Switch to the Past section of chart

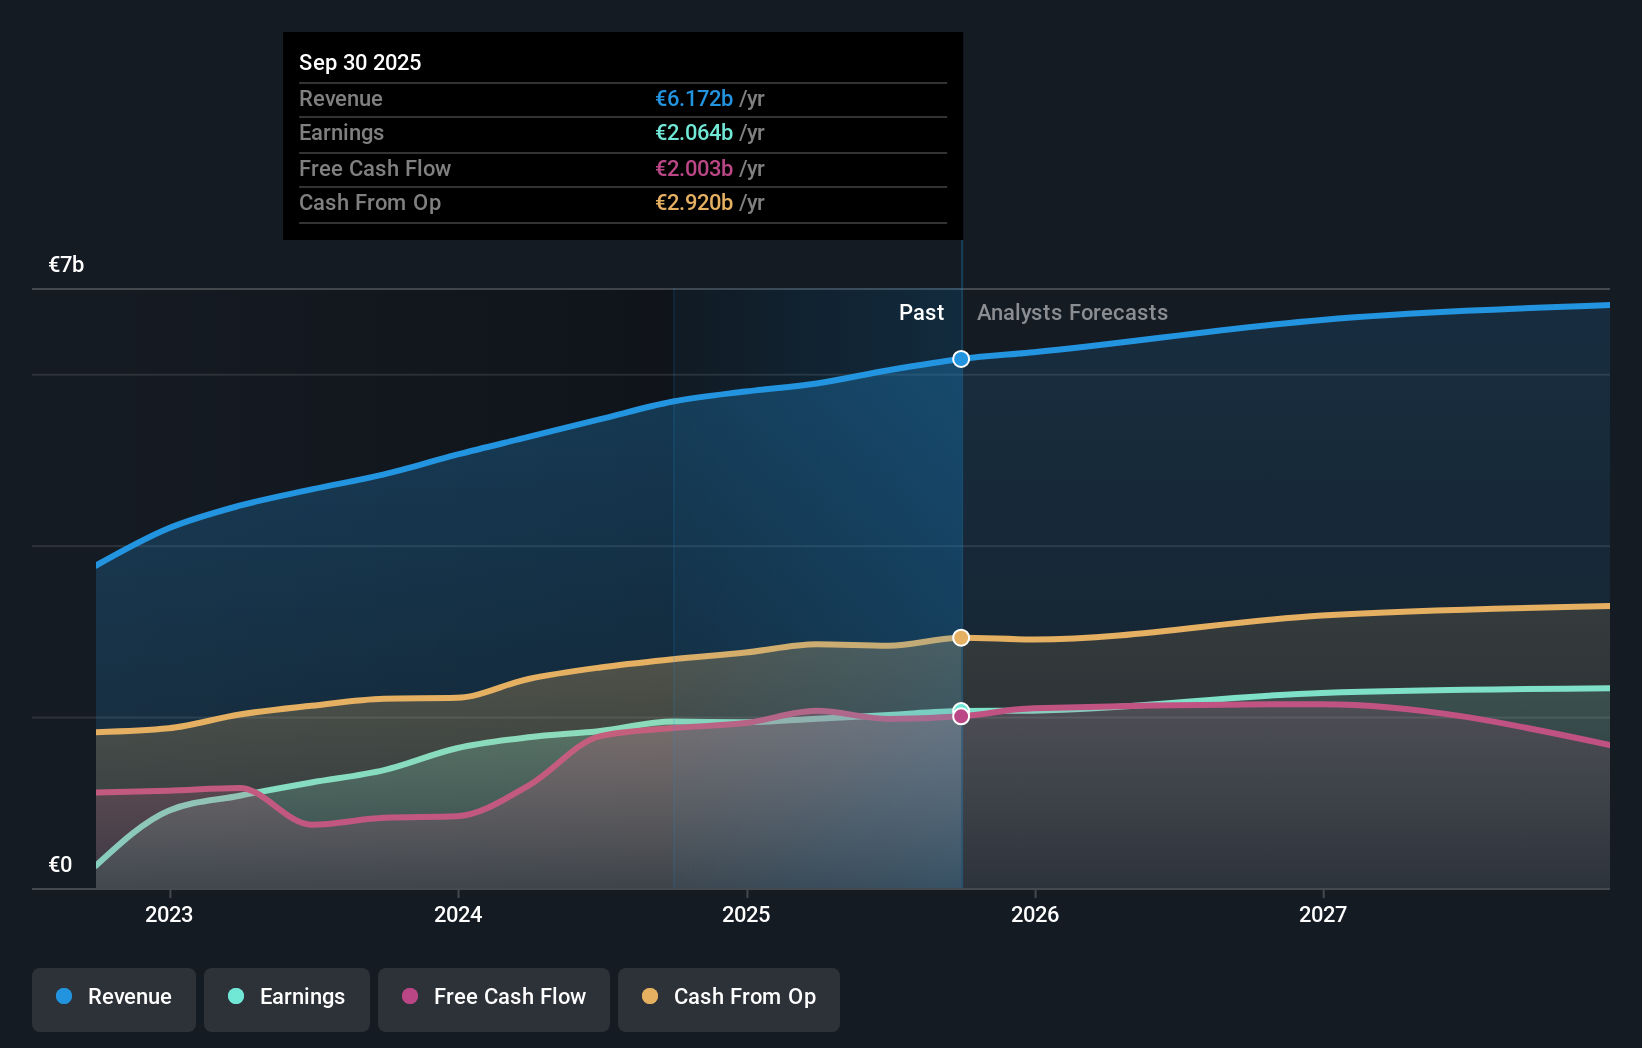click(921, 312)
